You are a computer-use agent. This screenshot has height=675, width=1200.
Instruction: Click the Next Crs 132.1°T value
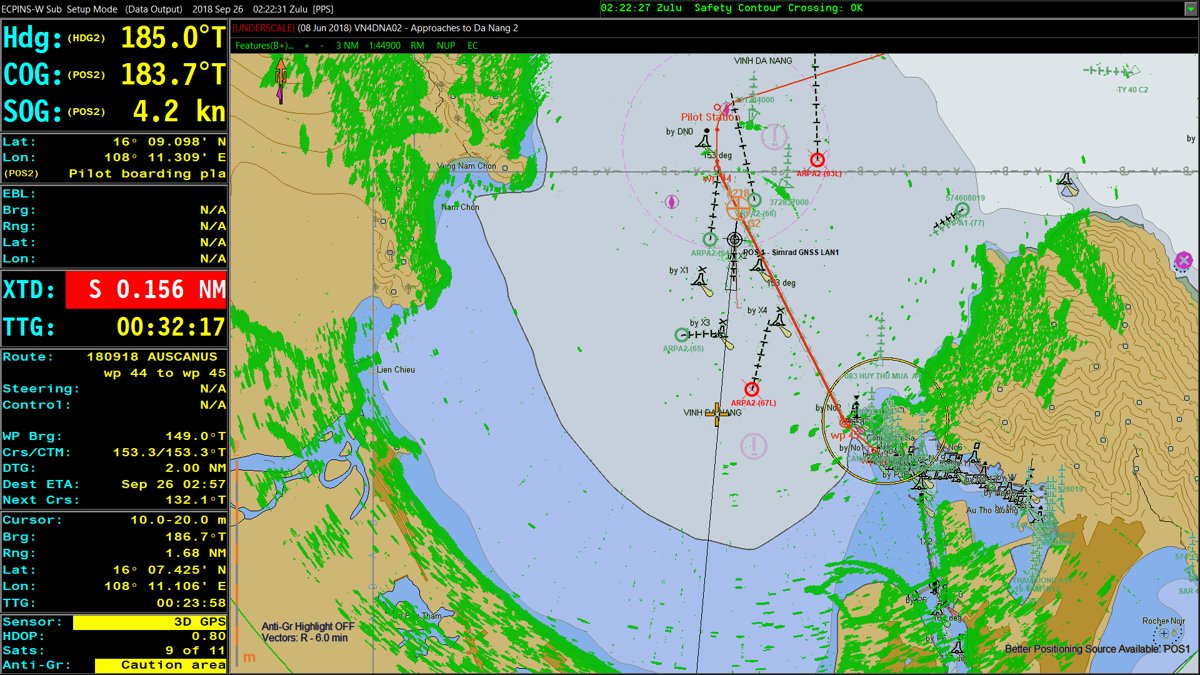click(x=195, y=500)
